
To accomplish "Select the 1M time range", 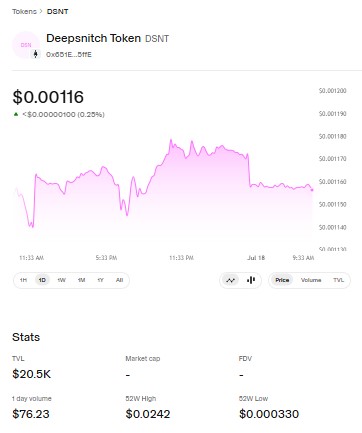I will coord(81,280).
